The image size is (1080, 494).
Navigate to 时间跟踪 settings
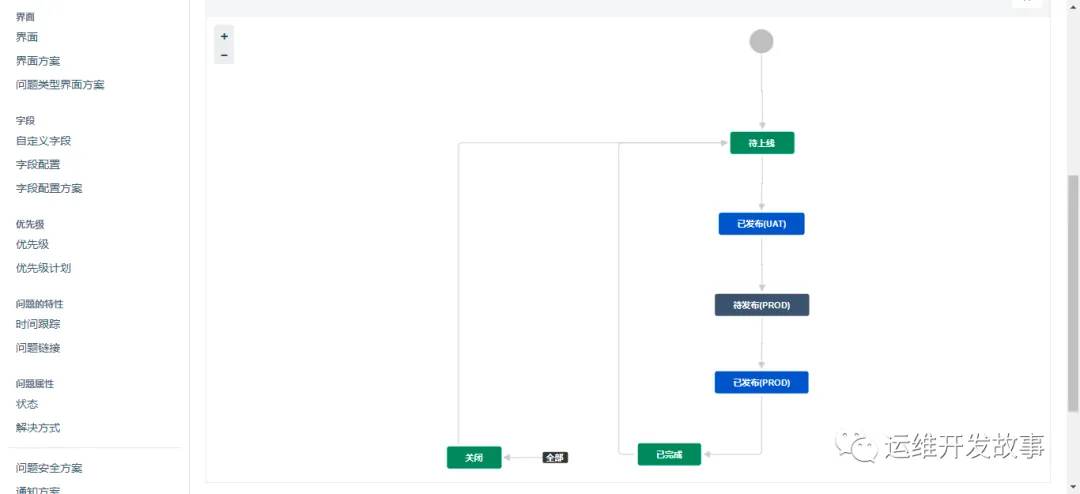[38, 324]
